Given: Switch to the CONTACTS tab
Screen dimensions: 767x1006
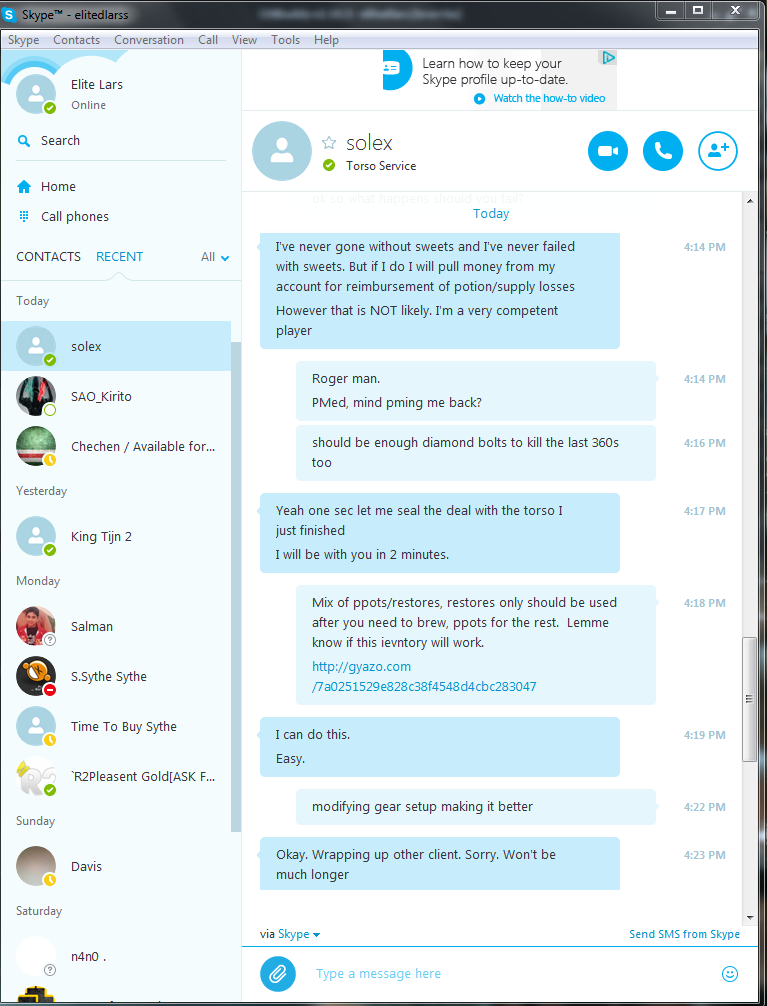Looking at the screenshot, I should [49, 257].
